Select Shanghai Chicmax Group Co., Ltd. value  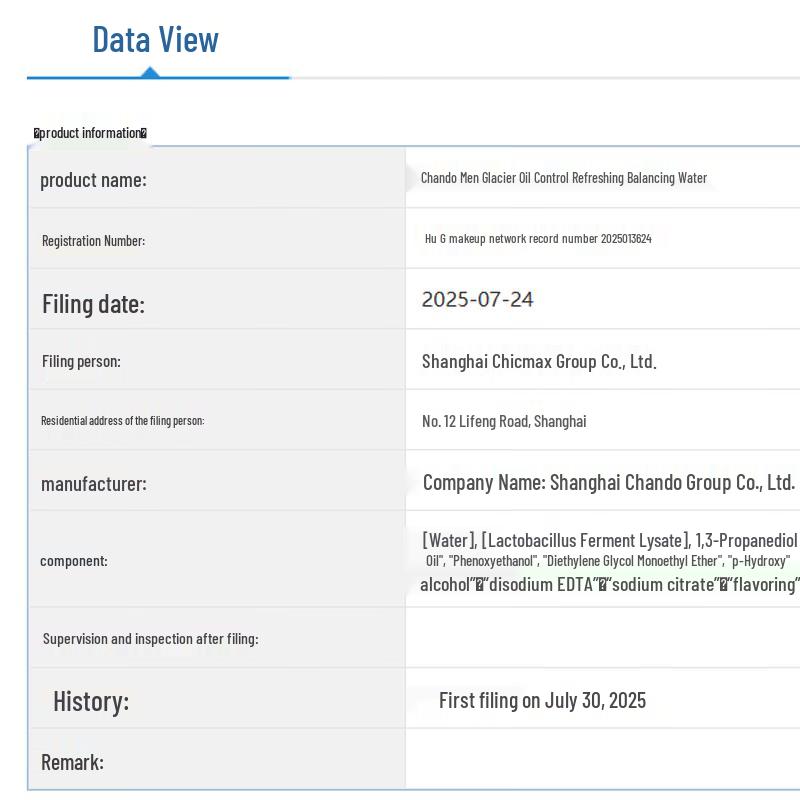539,361
